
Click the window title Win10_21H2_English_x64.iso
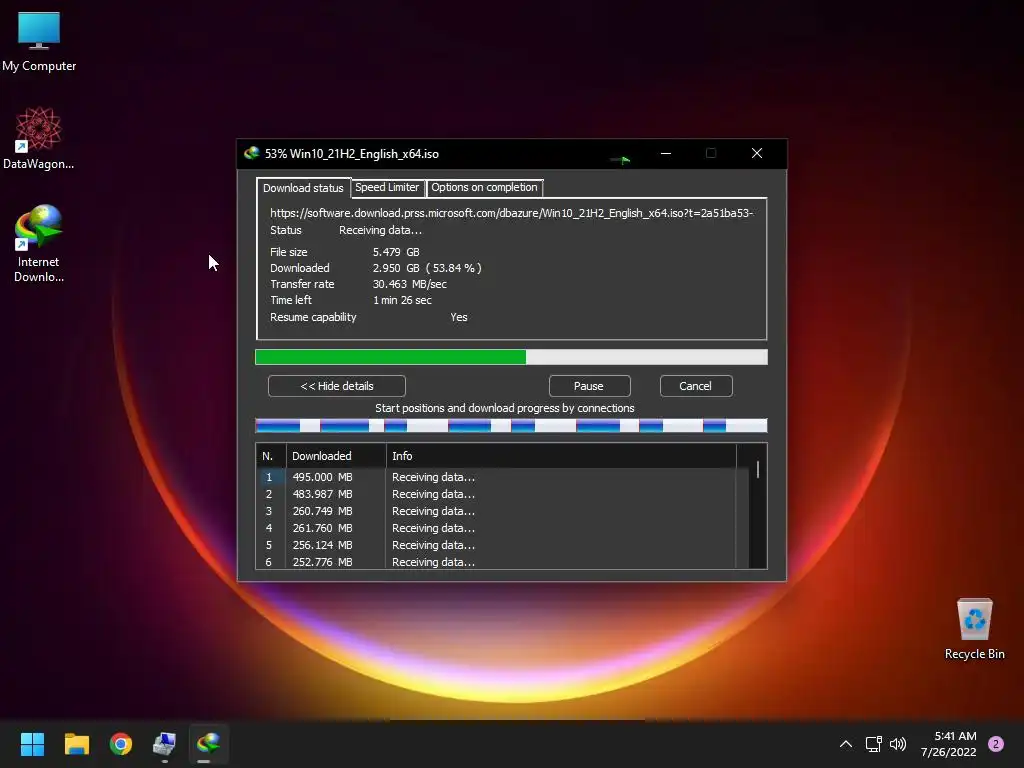(x=364, y=154)
